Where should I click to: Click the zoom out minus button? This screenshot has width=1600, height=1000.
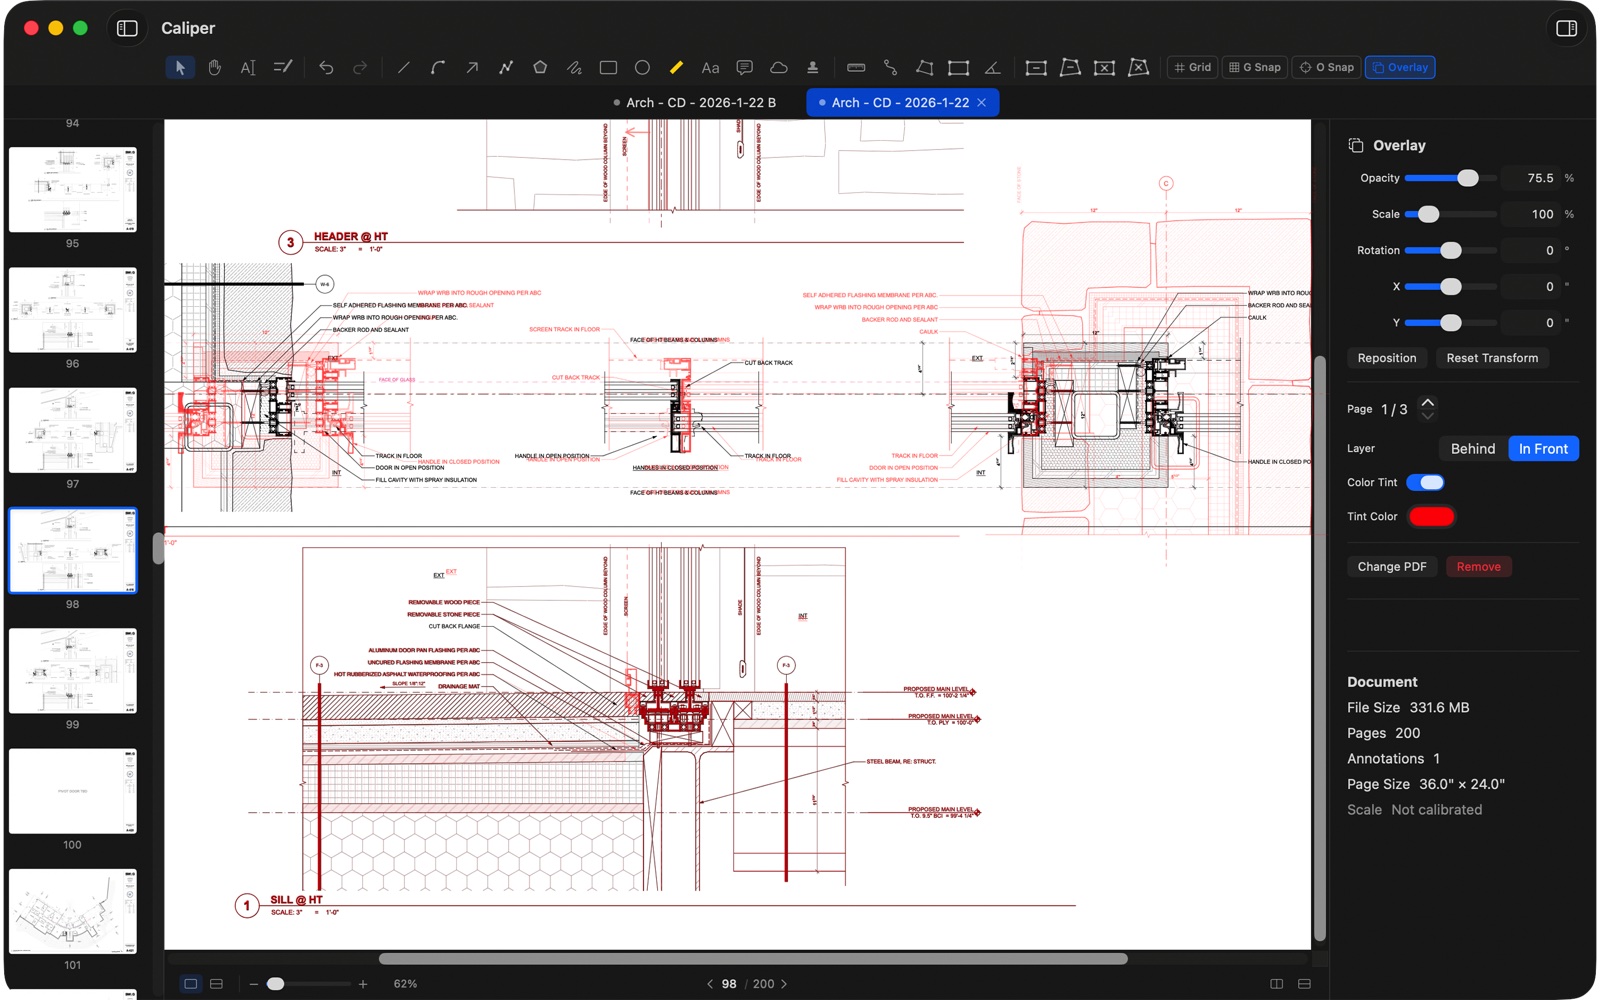click(254, 984)
